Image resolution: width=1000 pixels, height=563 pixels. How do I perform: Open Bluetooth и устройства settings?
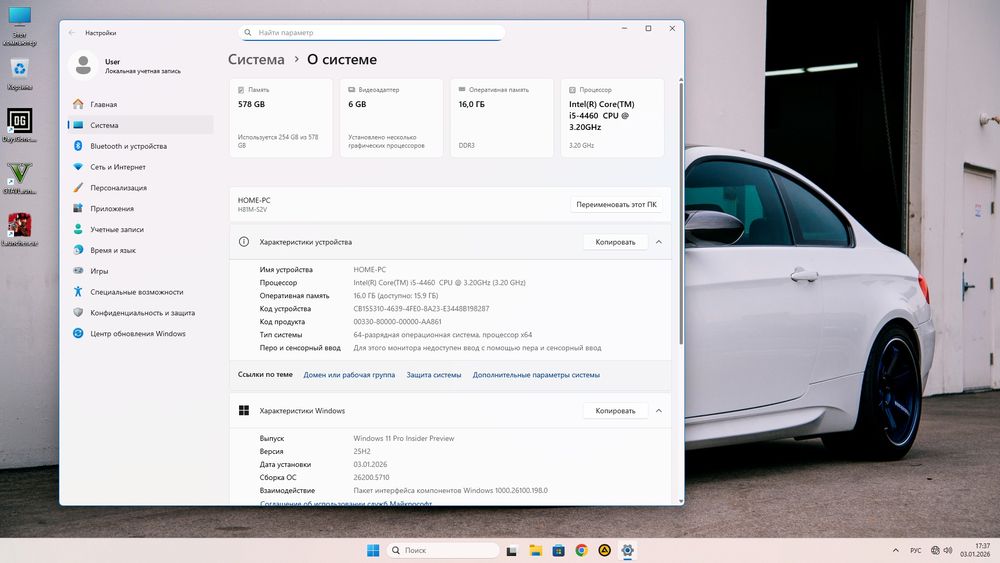point(140,146)
